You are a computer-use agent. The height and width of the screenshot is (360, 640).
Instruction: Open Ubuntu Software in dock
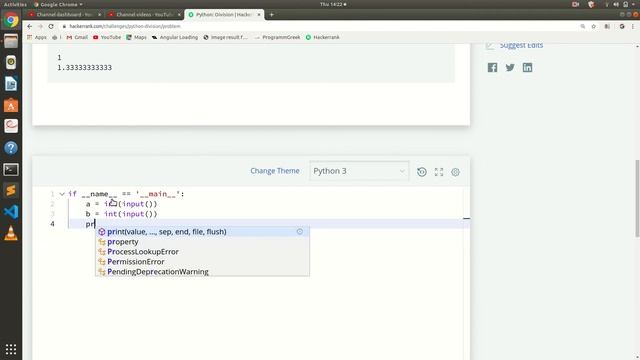coord(11,105)
